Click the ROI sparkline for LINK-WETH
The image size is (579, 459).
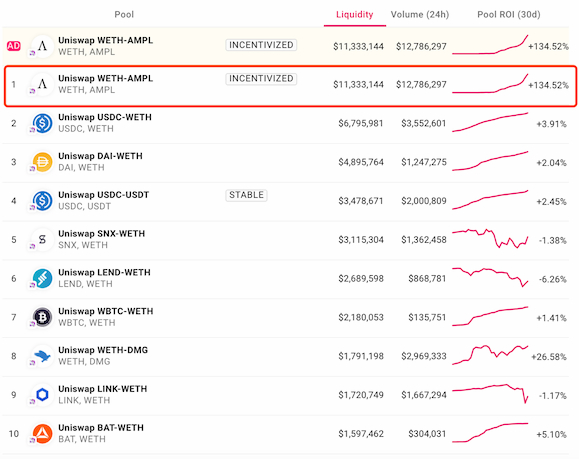pos(490,394)
